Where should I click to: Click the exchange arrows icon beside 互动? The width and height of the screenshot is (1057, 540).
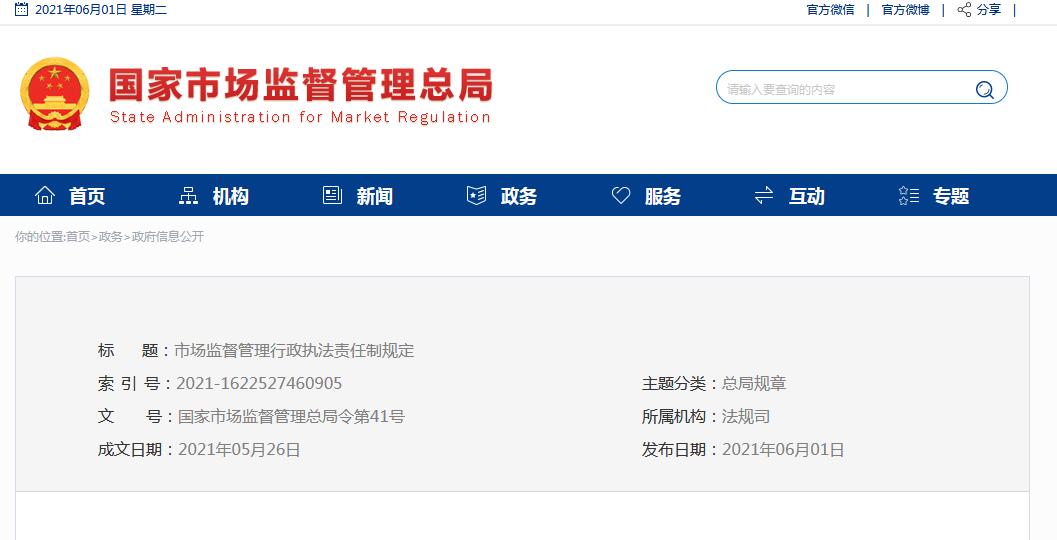point(764,196)
